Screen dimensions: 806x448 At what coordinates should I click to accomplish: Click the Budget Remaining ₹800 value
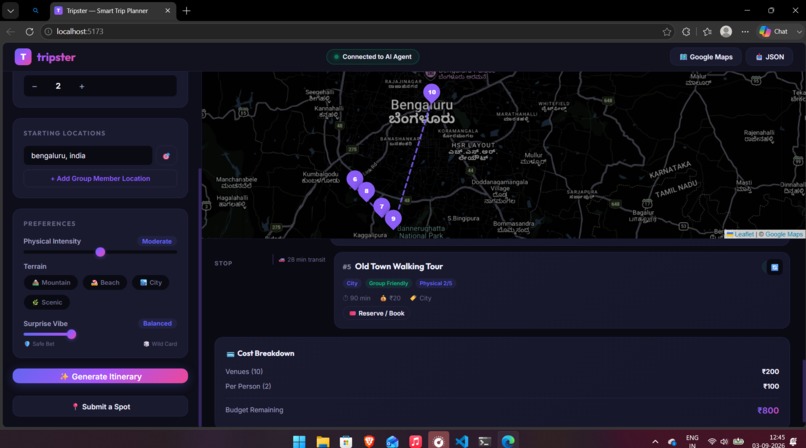click(x=768, y=410)
